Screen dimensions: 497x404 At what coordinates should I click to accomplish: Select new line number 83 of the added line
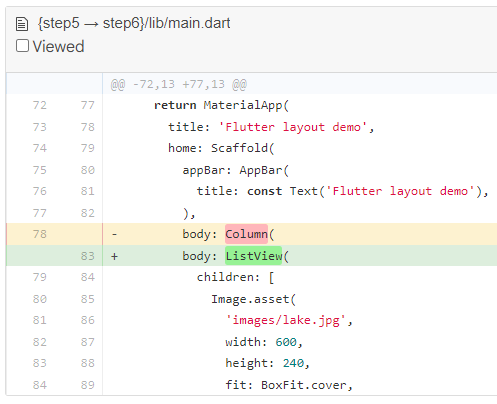pyautogui.click(x=88, y=256)
